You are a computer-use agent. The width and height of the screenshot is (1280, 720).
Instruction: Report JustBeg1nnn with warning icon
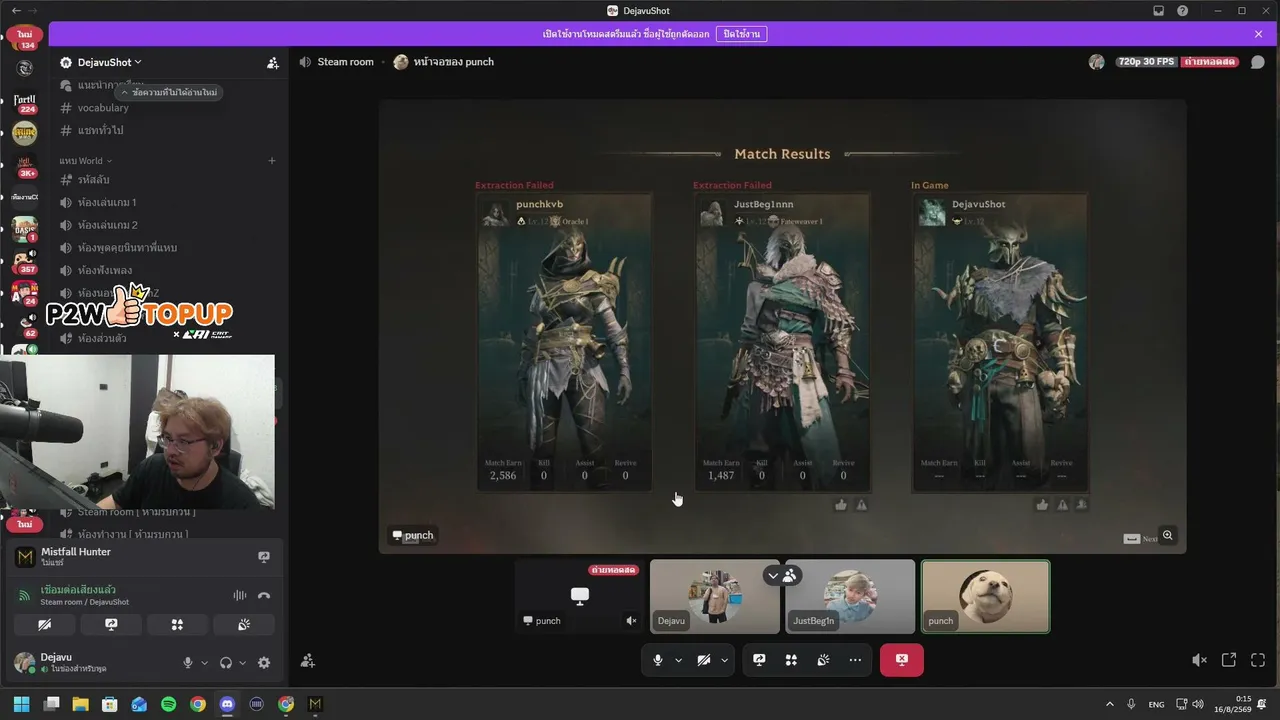coord(862,505)
